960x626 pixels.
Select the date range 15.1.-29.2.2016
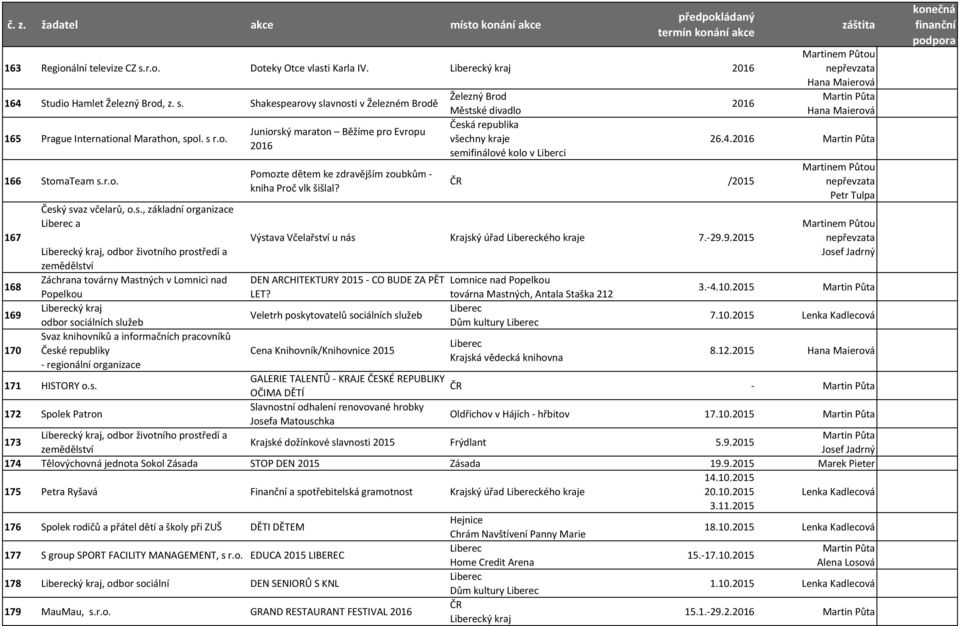coord(719,612)
